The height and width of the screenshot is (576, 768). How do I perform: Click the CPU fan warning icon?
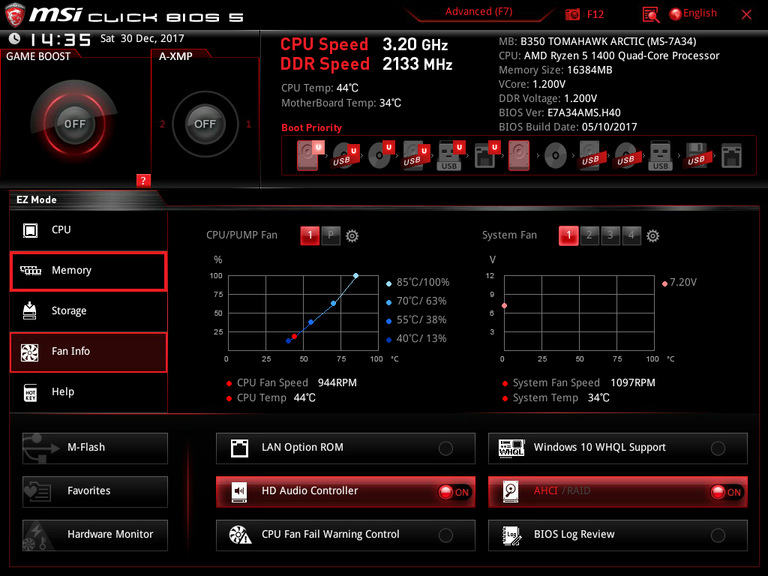tap(240, 535)
